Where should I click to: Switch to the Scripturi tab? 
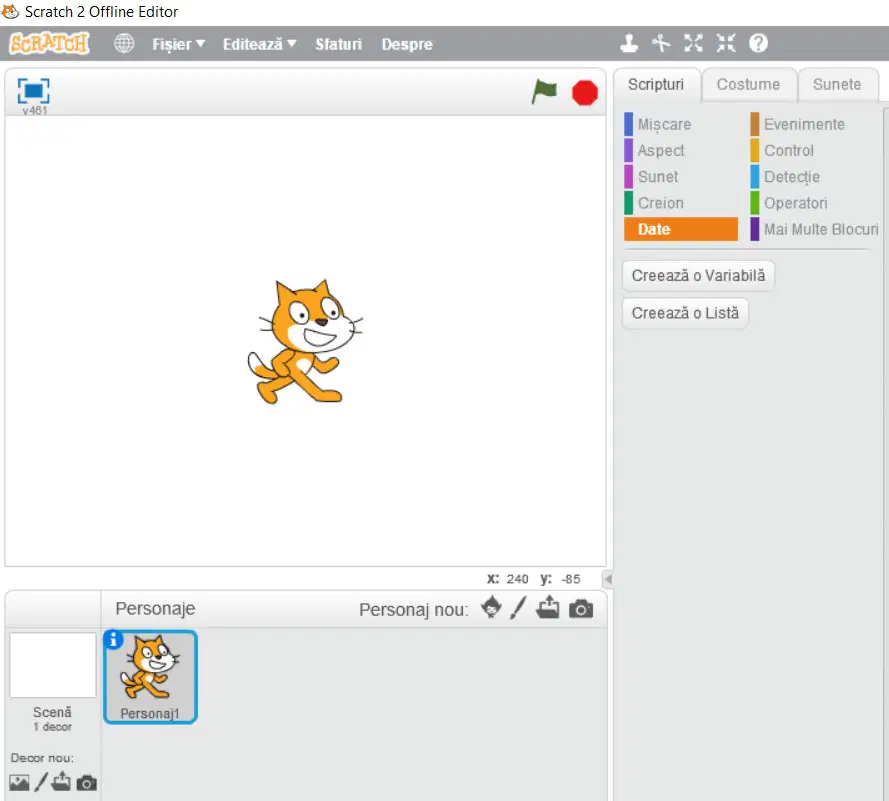pyautogui.click(x=656, y=84)
